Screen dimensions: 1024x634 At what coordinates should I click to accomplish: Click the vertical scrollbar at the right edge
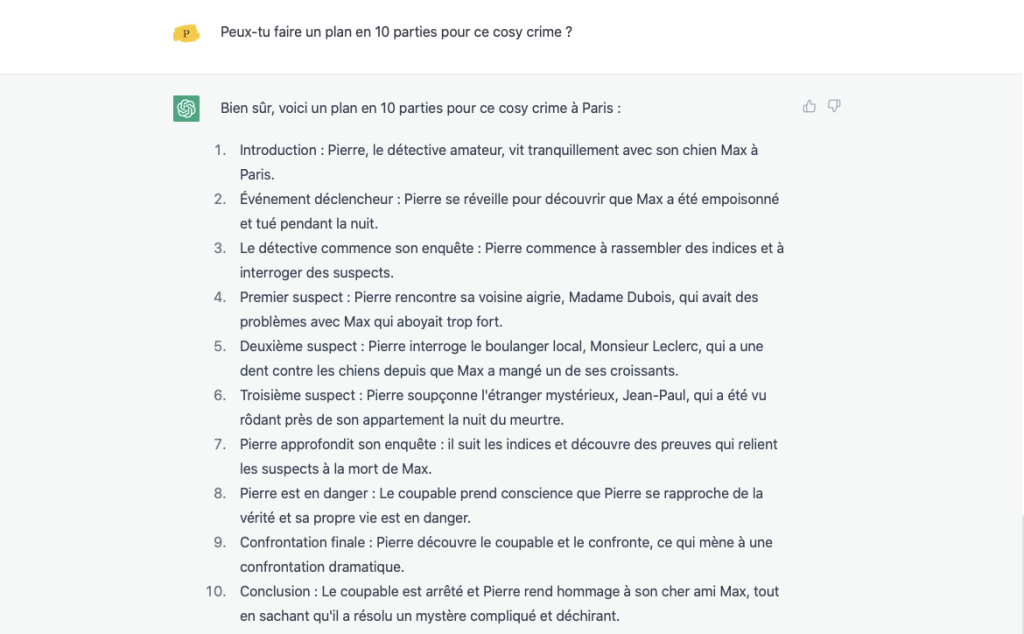[1021, 574]
